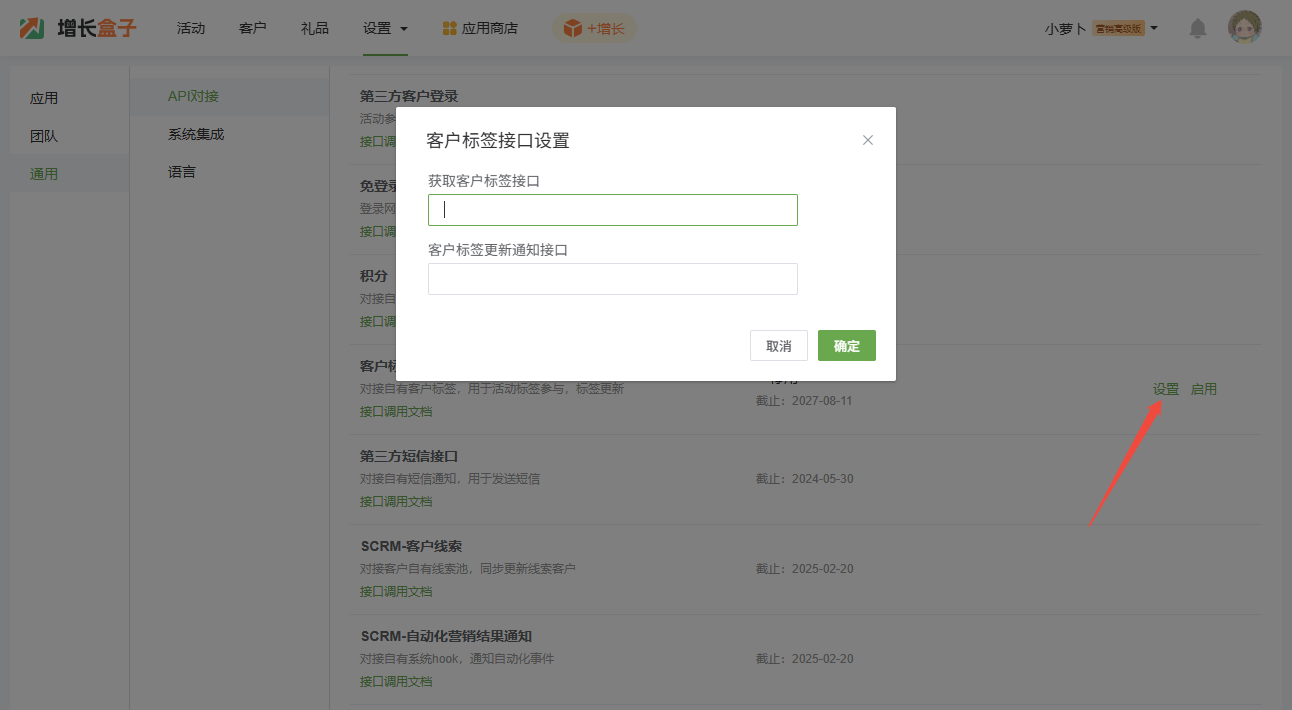The width and height of the screenshot is (1292, 710).
Task: Close the 客户标签接口设置 dialog
Action: click(x=868, y=140)
